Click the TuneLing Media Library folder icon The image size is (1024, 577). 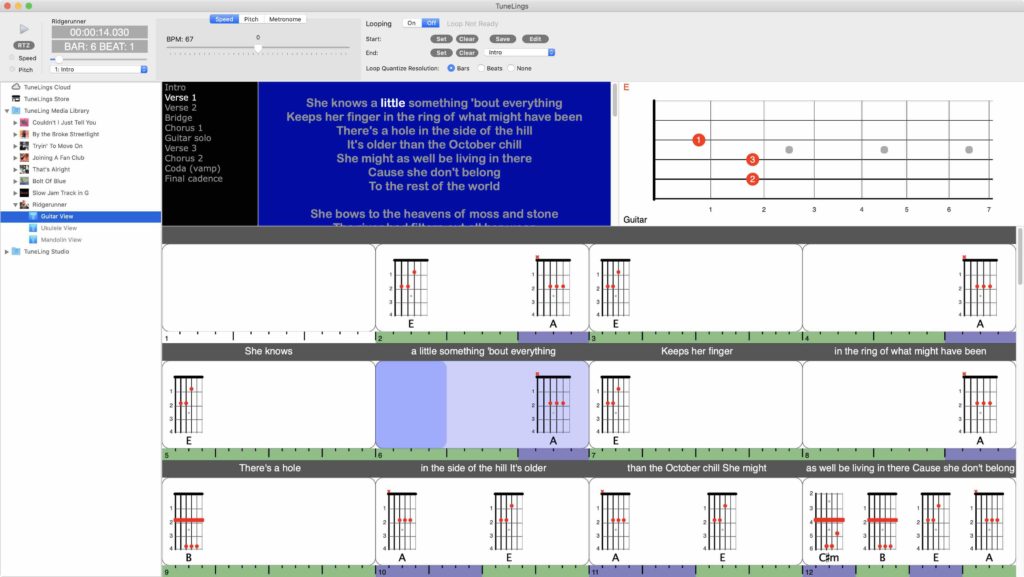[x=16, y=110]
